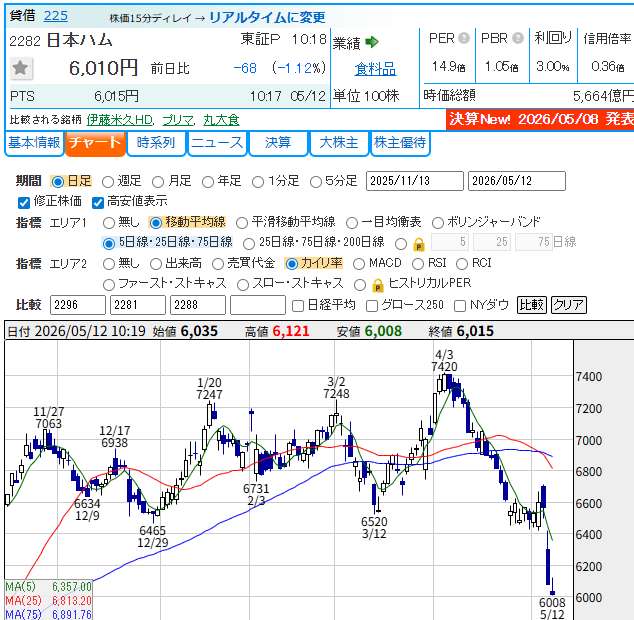This screenshot has width=634, height=620.
Task: Switch to the 時系列 tab
Action: [156, 143]
